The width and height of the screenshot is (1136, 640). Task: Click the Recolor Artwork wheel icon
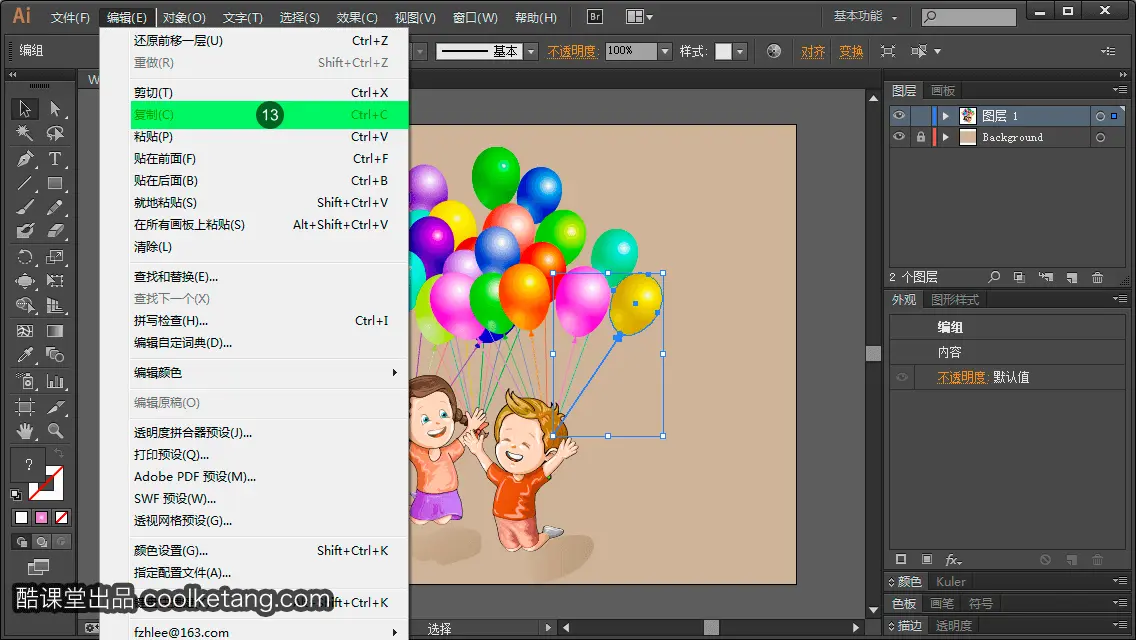point(774,51)
